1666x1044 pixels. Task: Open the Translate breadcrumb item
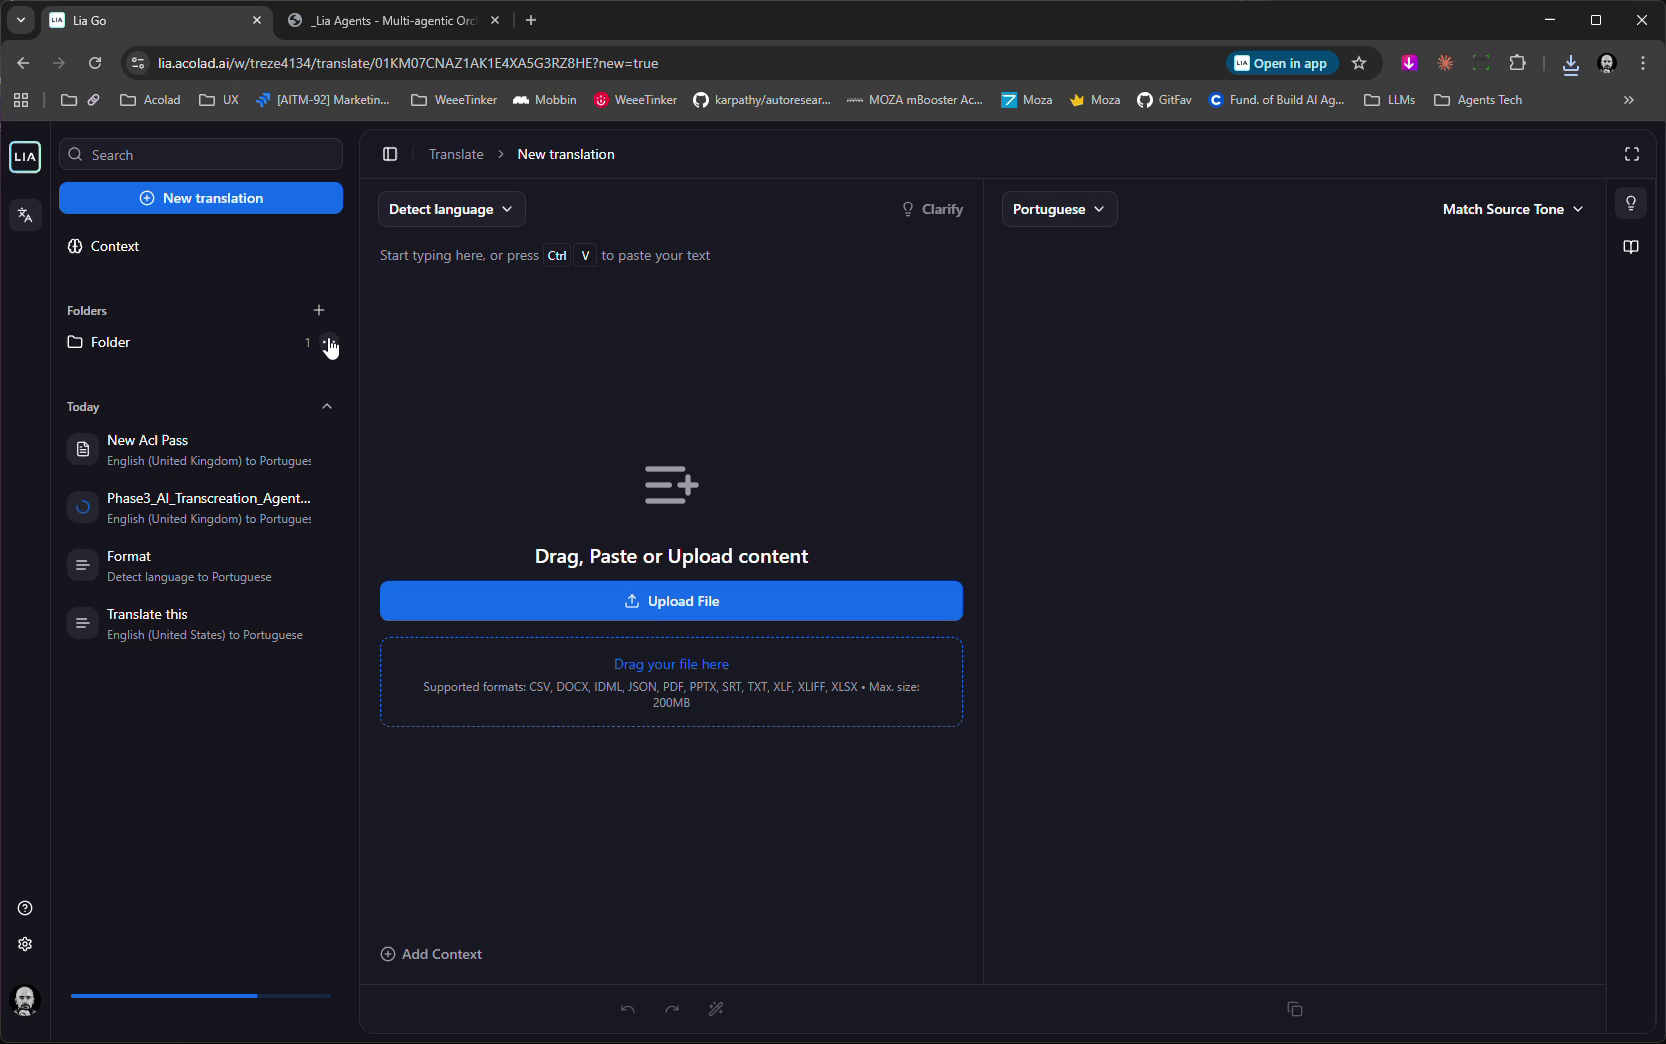(x=455, y=154)
